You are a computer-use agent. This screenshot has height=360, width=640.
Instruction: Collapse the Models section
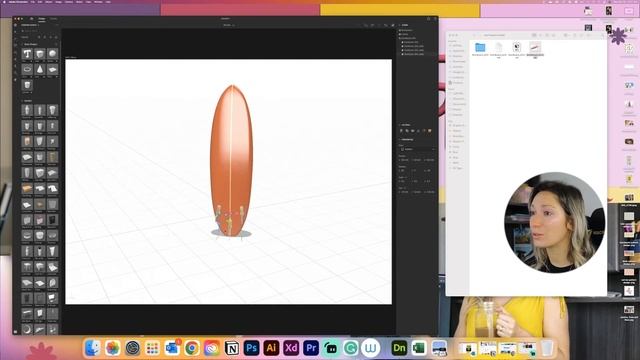[22, 101]
